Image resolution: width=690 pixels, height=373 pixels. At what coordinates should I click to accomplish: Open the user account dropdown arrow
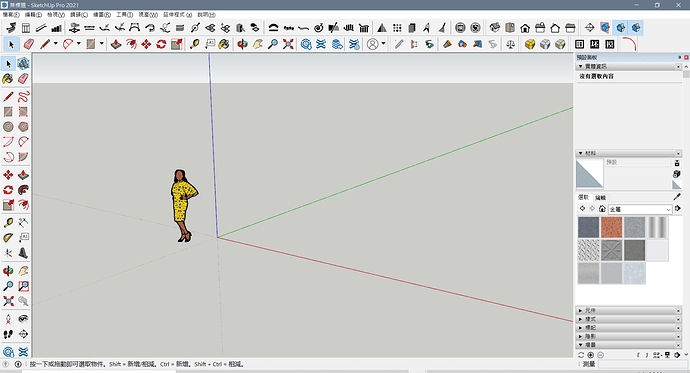pyautogui.click(x=384, y=44)
